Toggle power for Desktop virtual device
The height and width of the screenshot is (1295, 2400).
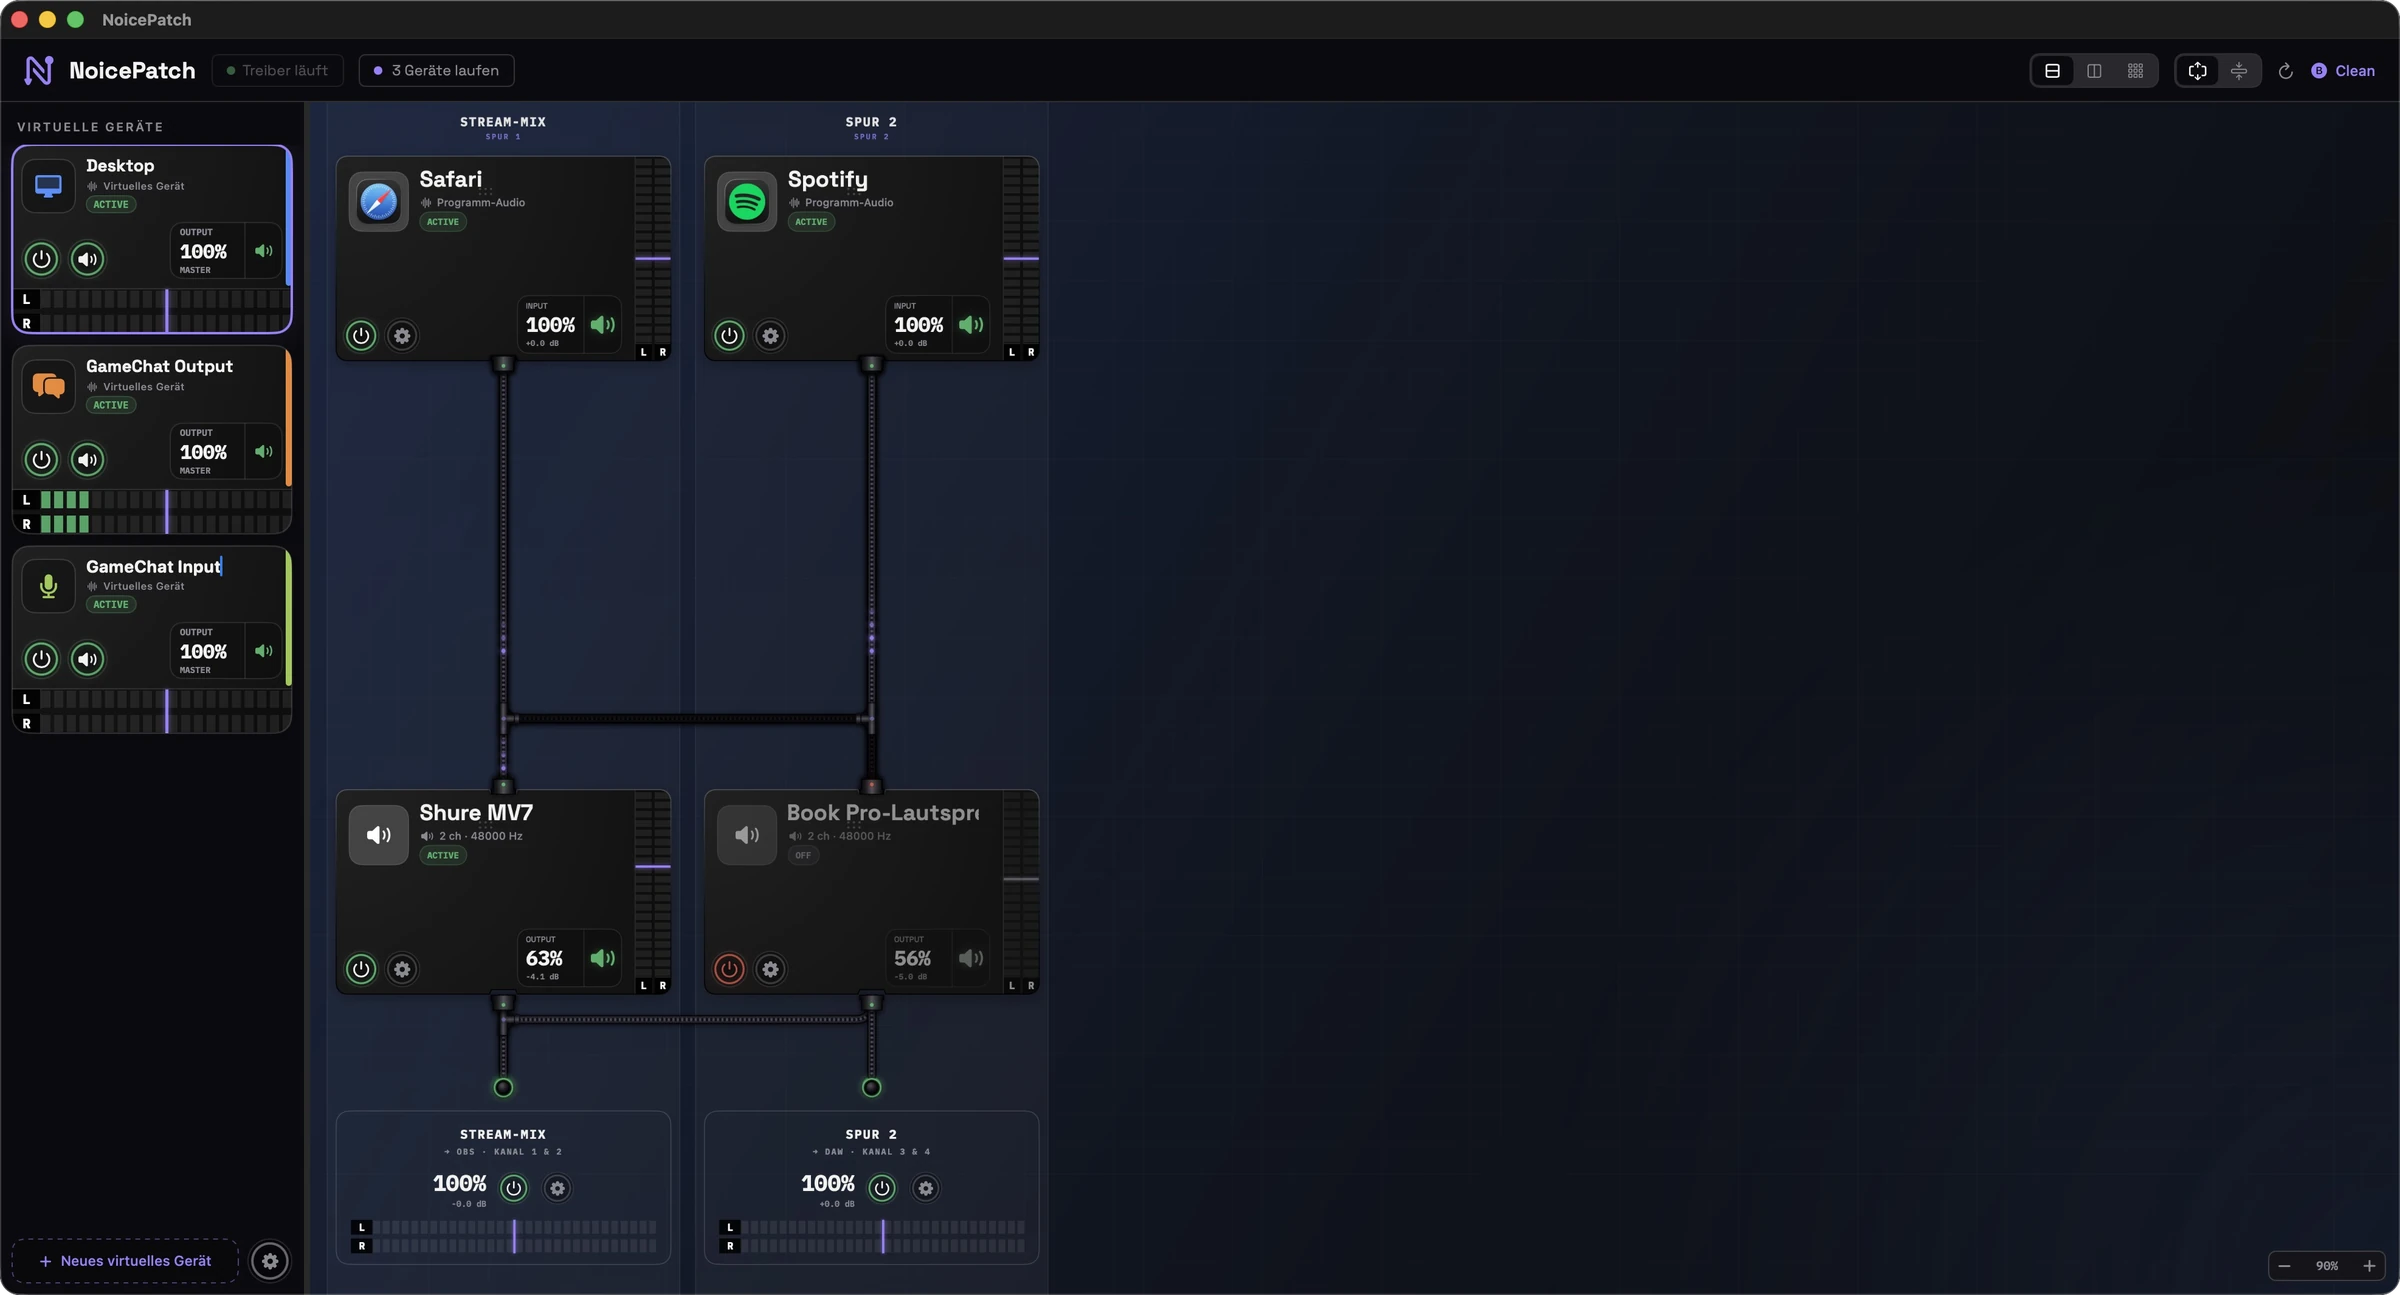(41, 259)
